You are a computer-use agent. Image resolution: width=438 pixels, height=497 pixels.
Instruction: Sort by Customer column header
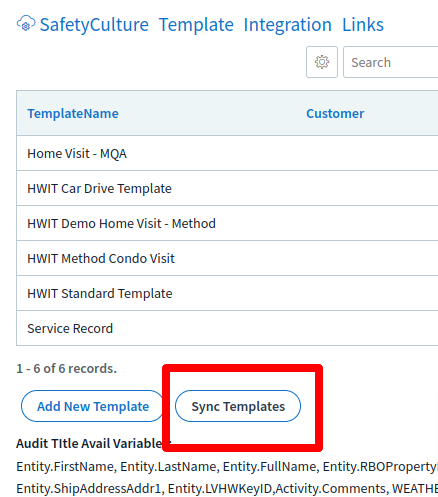tap(335, 113)
